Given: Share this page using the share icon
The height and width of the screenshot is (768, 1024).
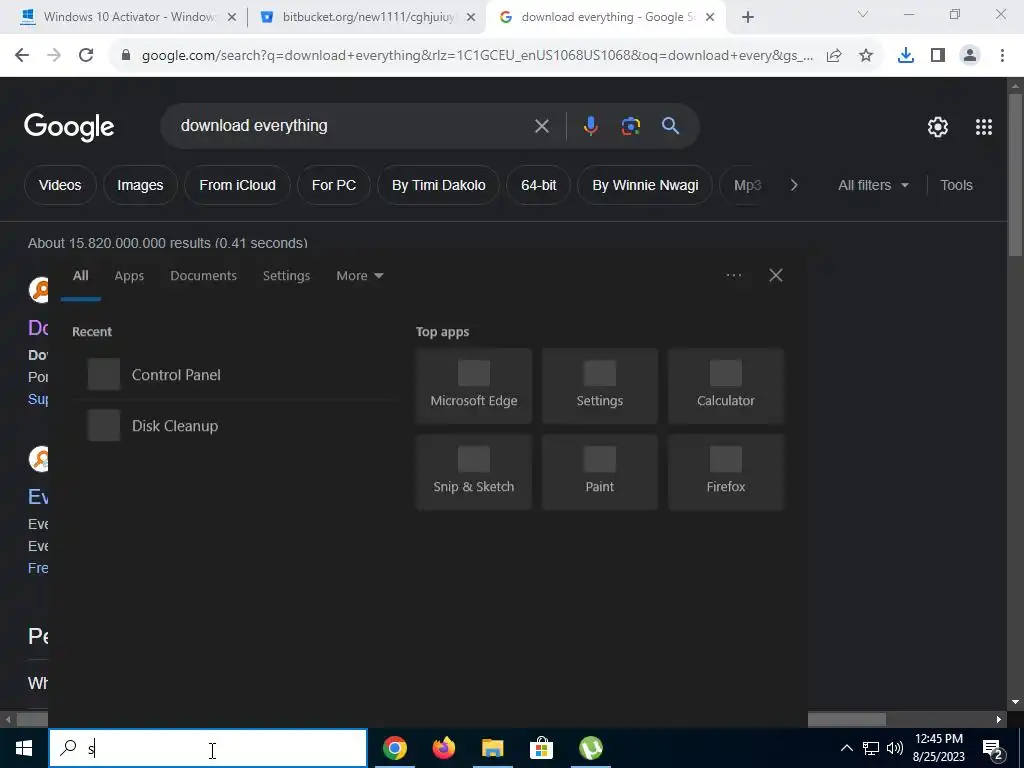Looking at the screenshot, I should click(834, 56).
